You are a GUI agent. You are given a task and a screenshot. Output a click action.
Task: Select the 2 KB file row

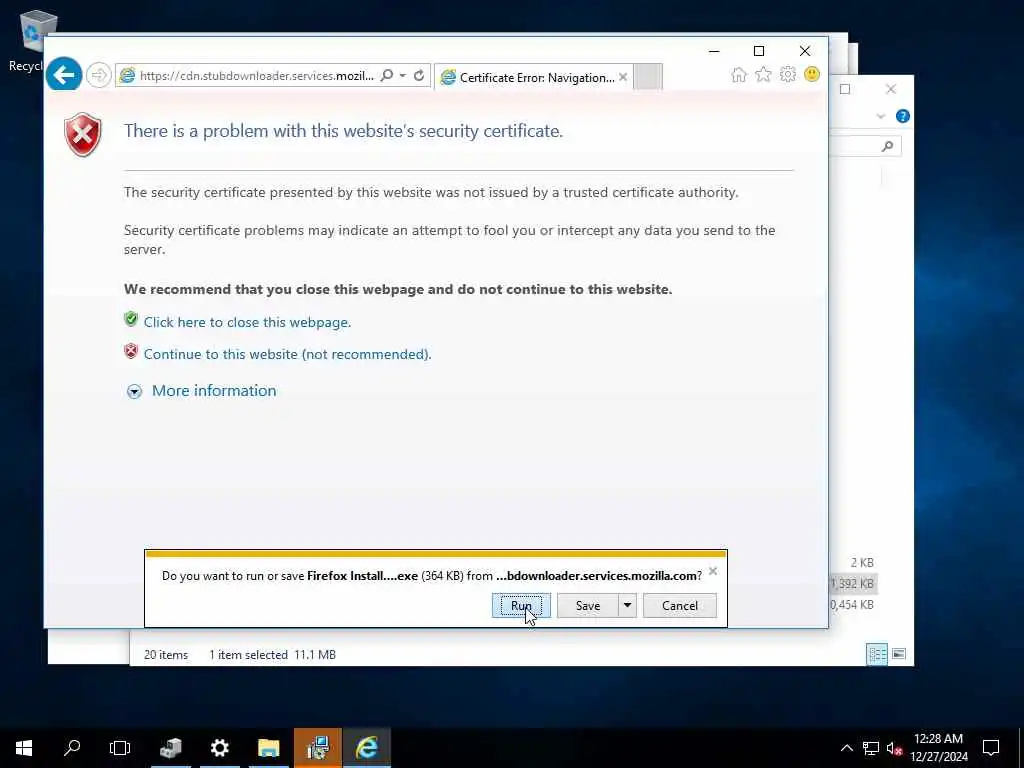coord(862,562)
